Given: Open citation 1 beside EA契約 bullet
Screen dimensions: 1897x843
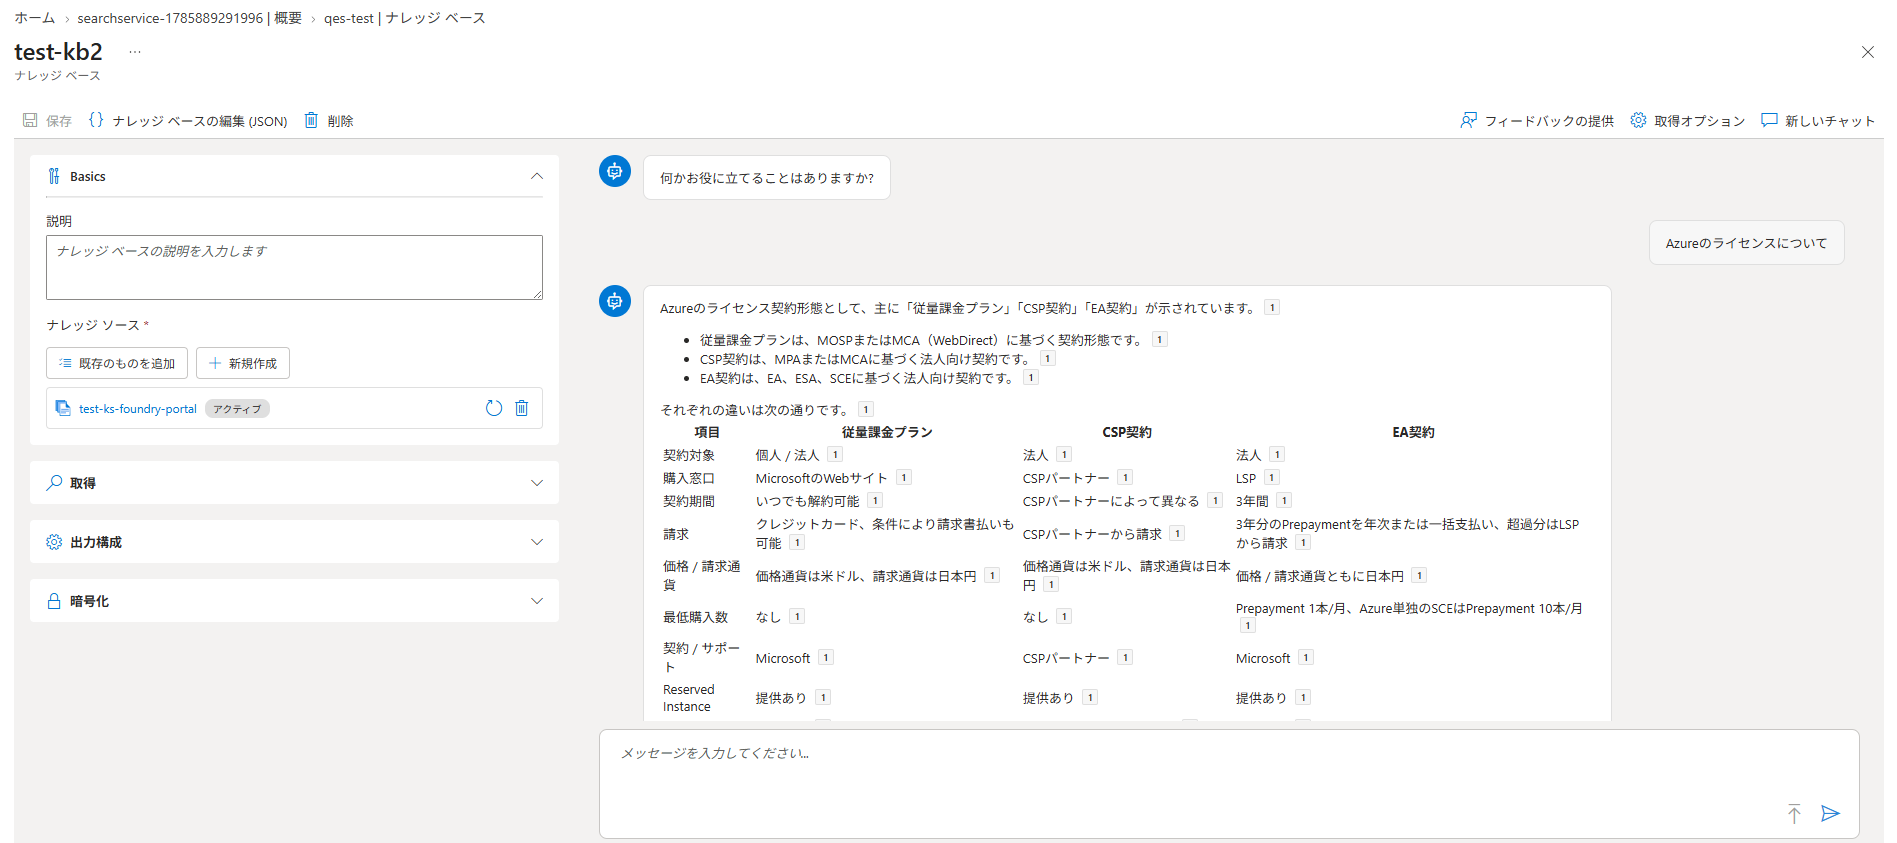Looking at the screenshot, I should click(1031, 378).
